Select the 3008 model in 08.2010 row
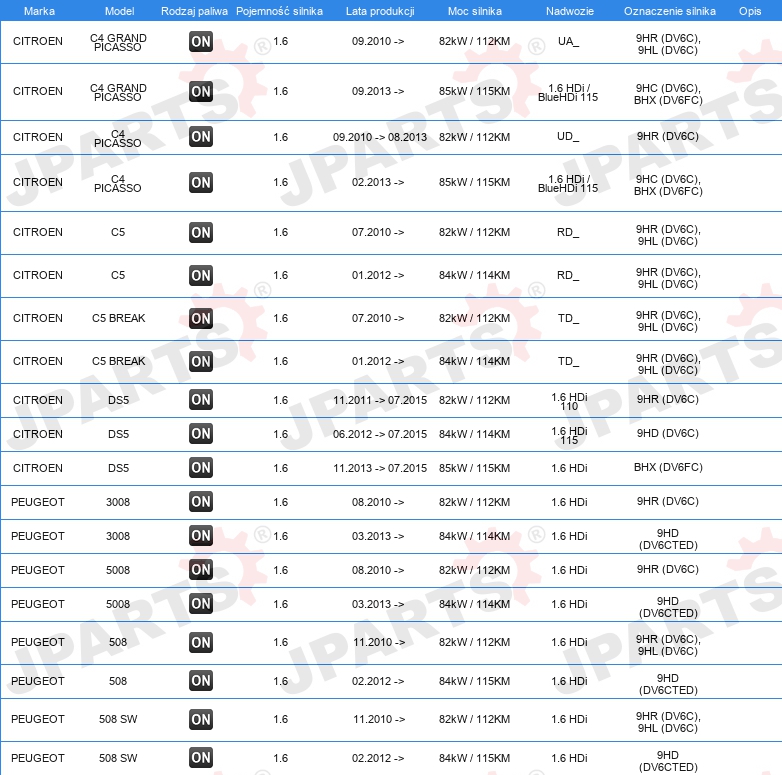The width and height of the screenshot is (782, 775). tap(118, 502)
